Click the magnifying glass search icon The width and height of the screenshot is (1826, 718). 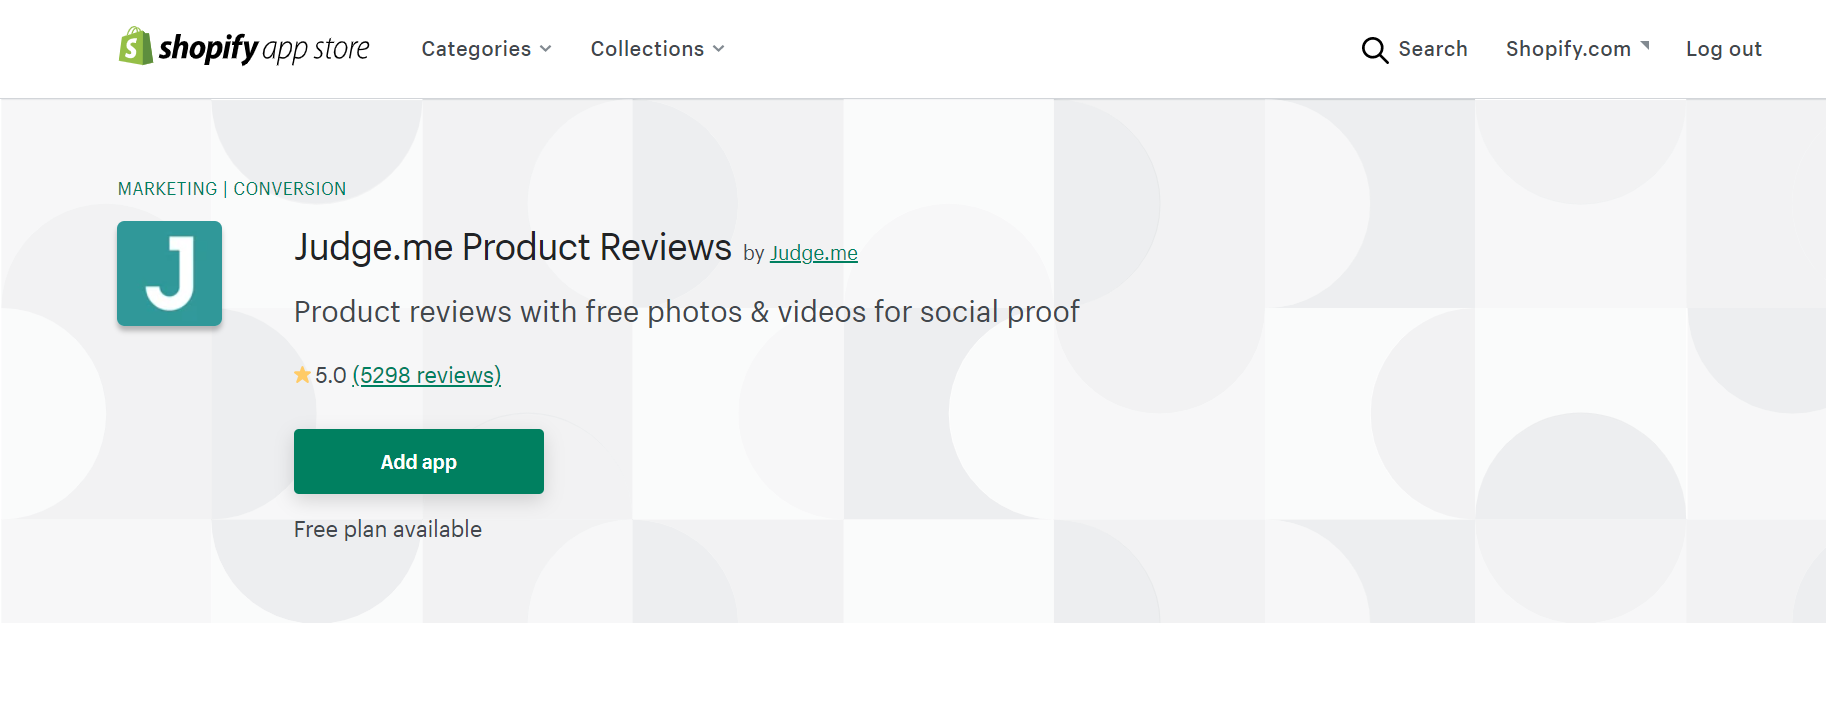tap(1375, 50)
